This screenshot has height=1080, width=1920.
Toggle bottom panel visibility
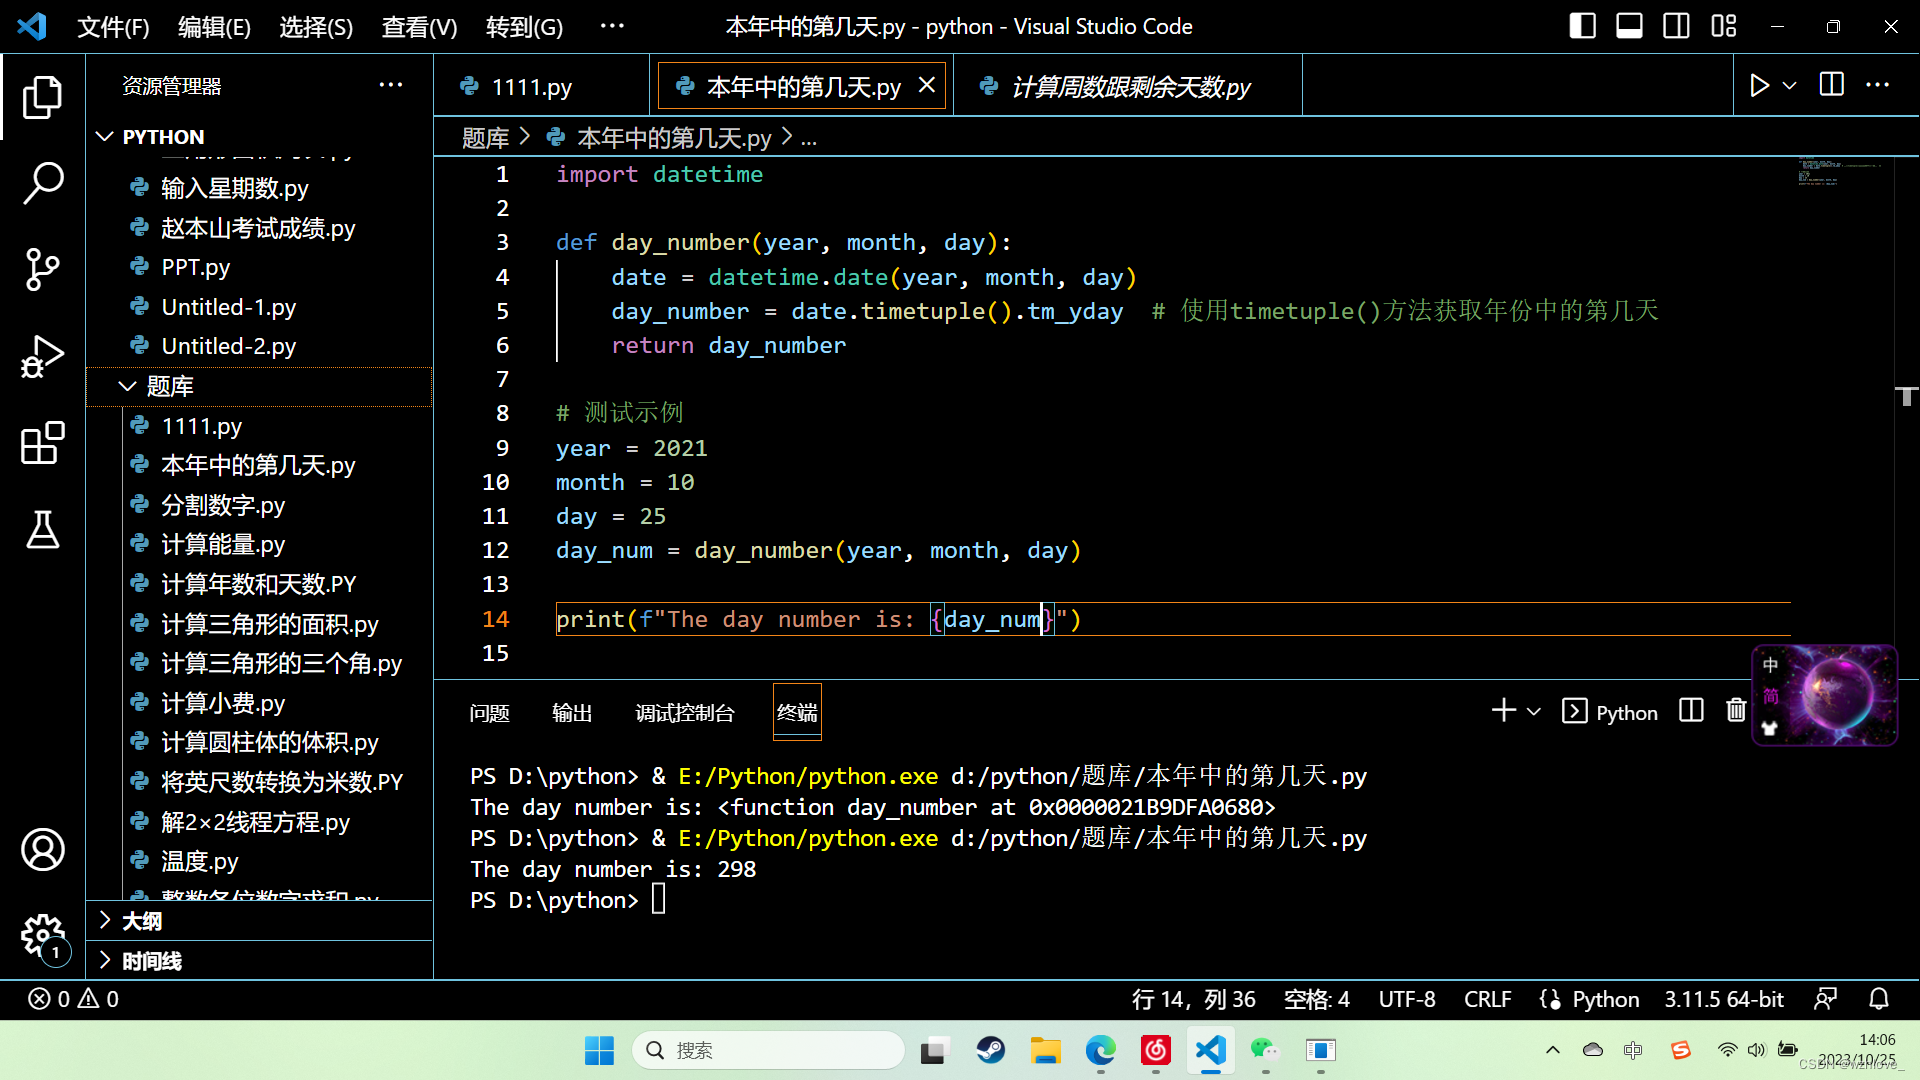[1629, 26]
